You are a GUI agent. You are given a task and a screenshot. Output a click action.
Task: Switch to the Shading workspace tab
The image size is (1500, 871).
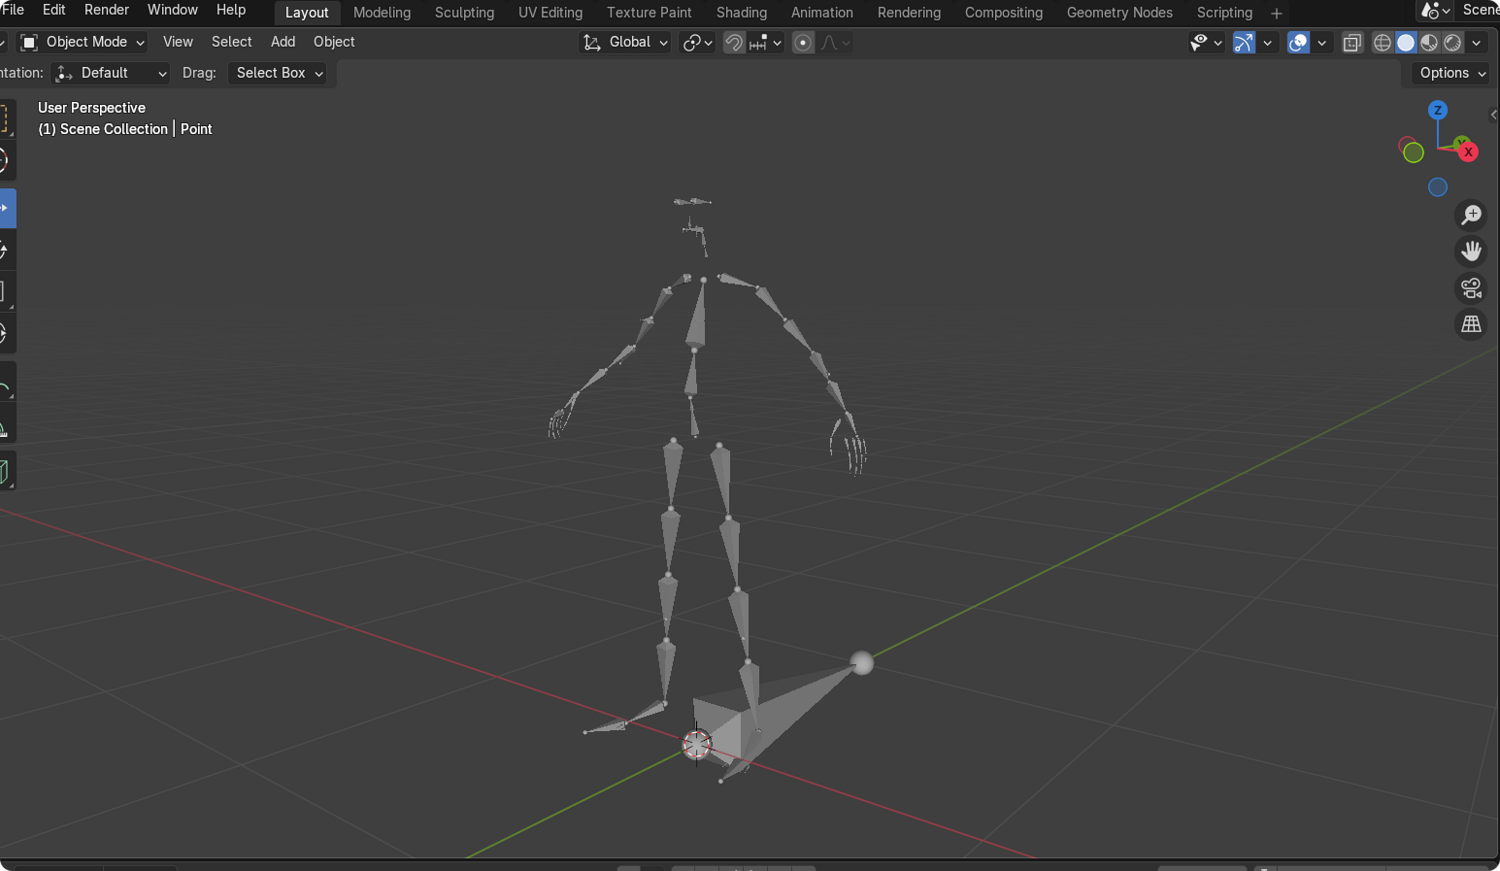(742, 13)
